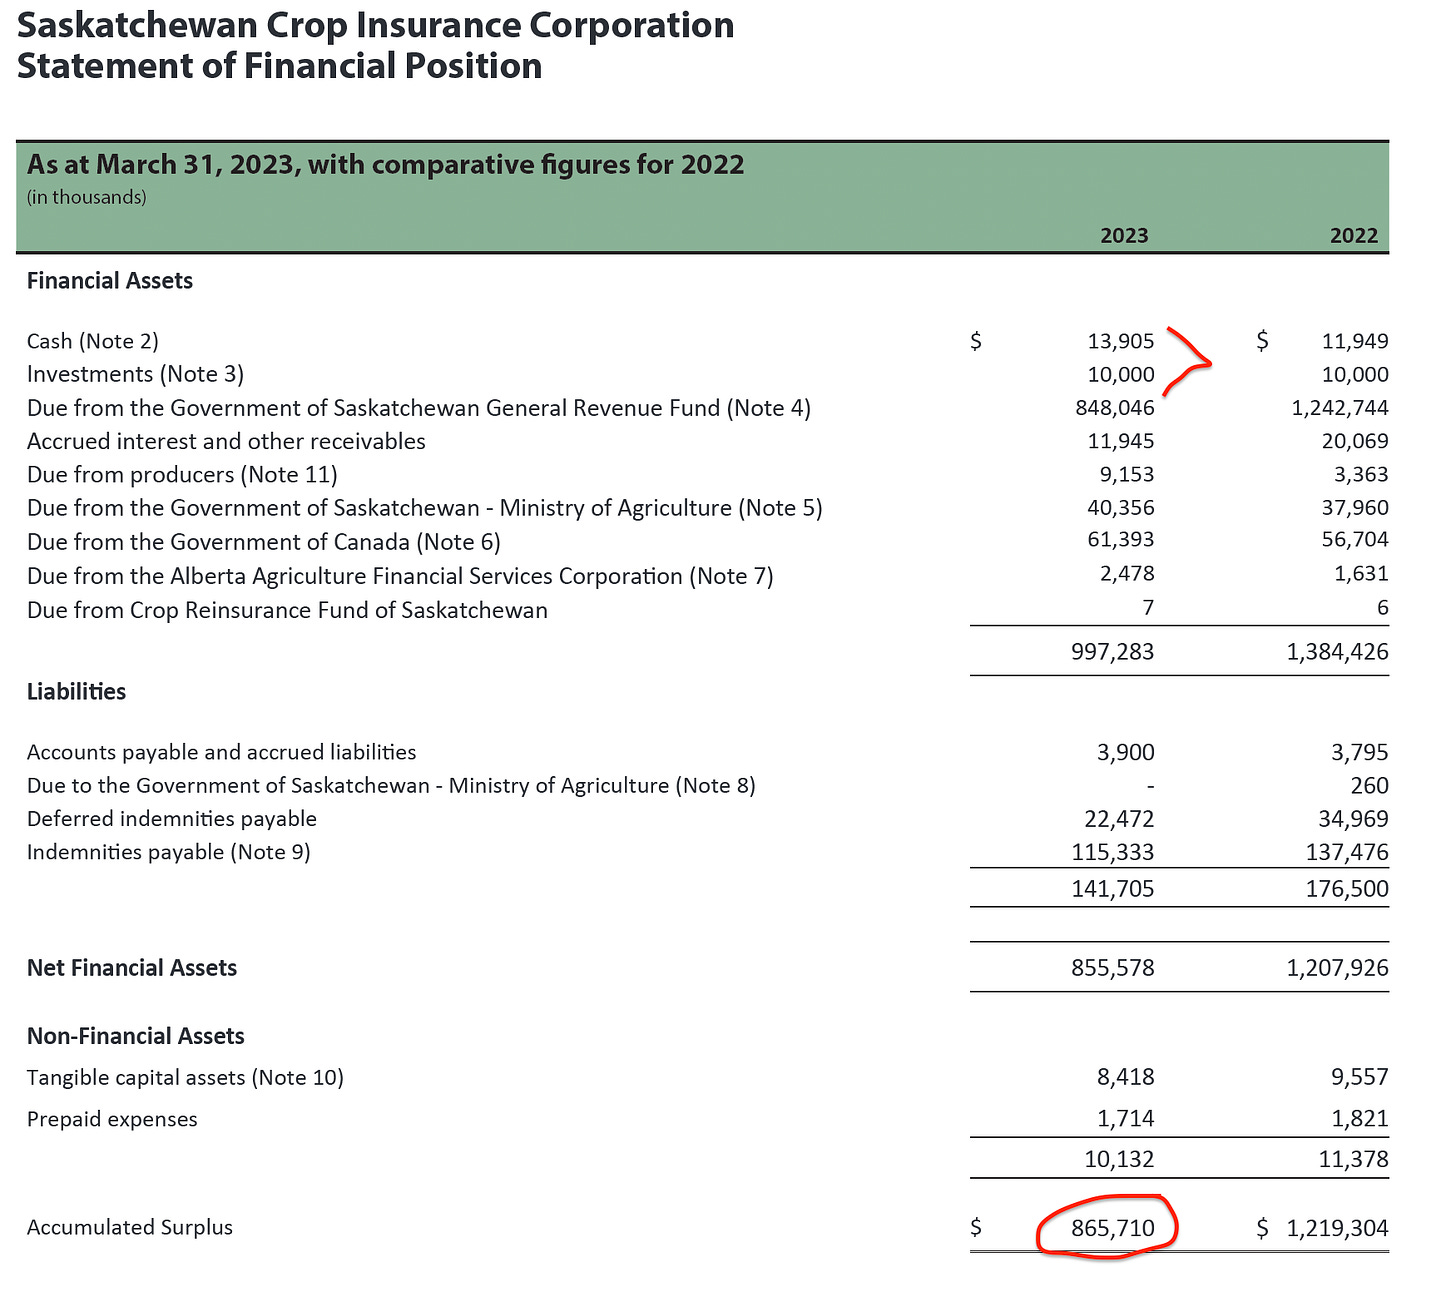Select total liabilities 141,705
The image size is (1456, 1291).
click(1113, 889)
